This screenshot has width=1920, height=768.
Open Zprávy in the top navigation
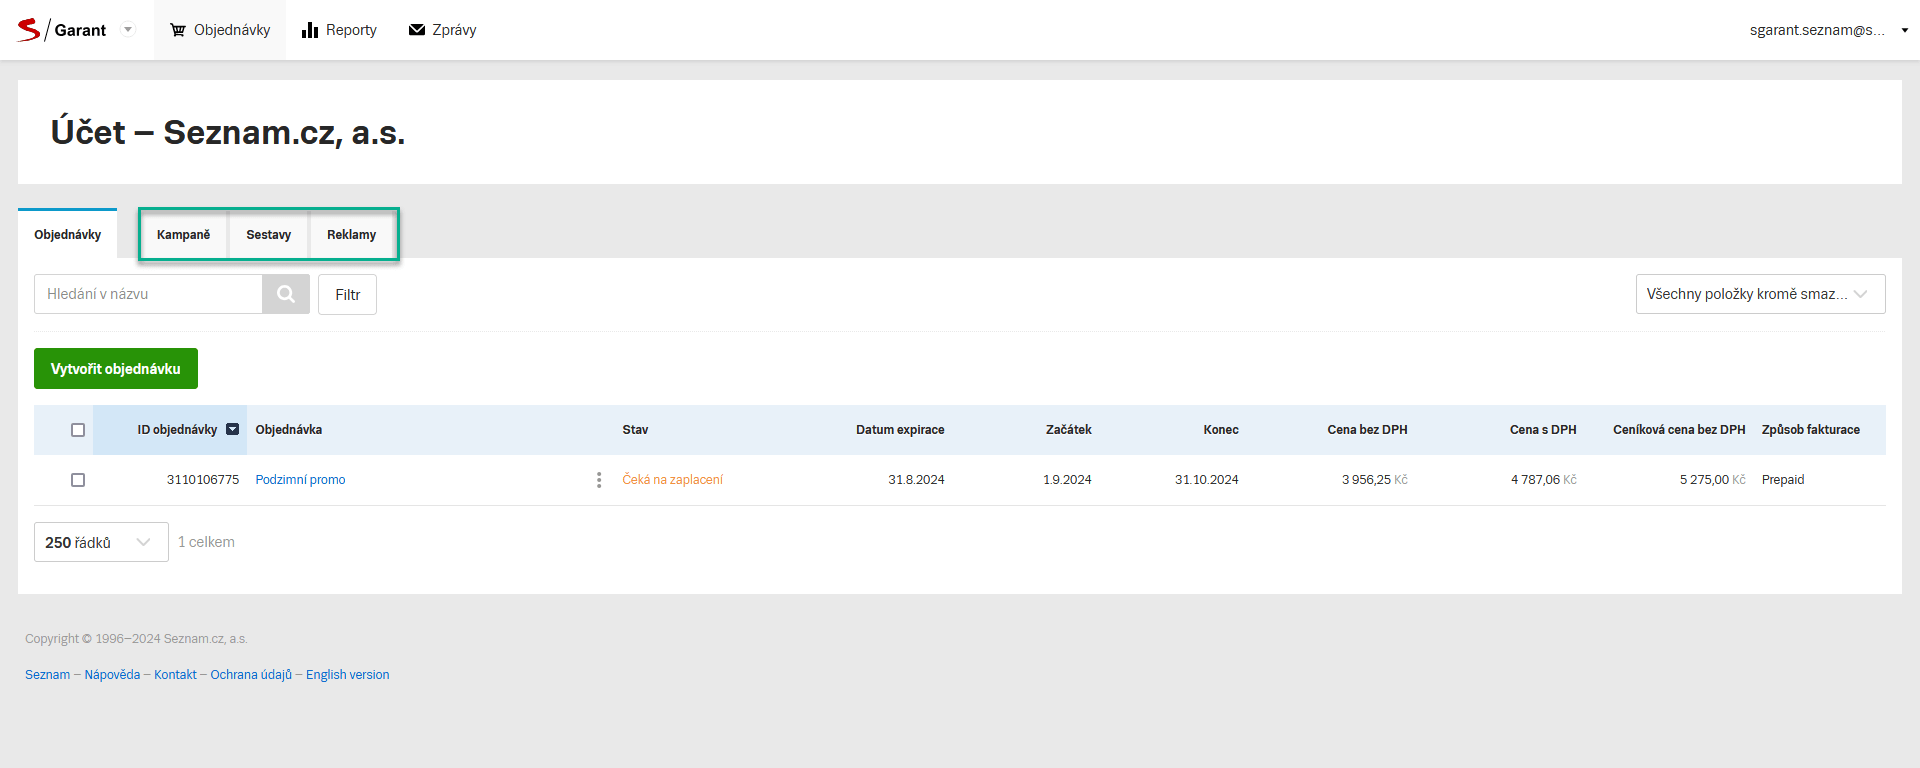[442, 30]
